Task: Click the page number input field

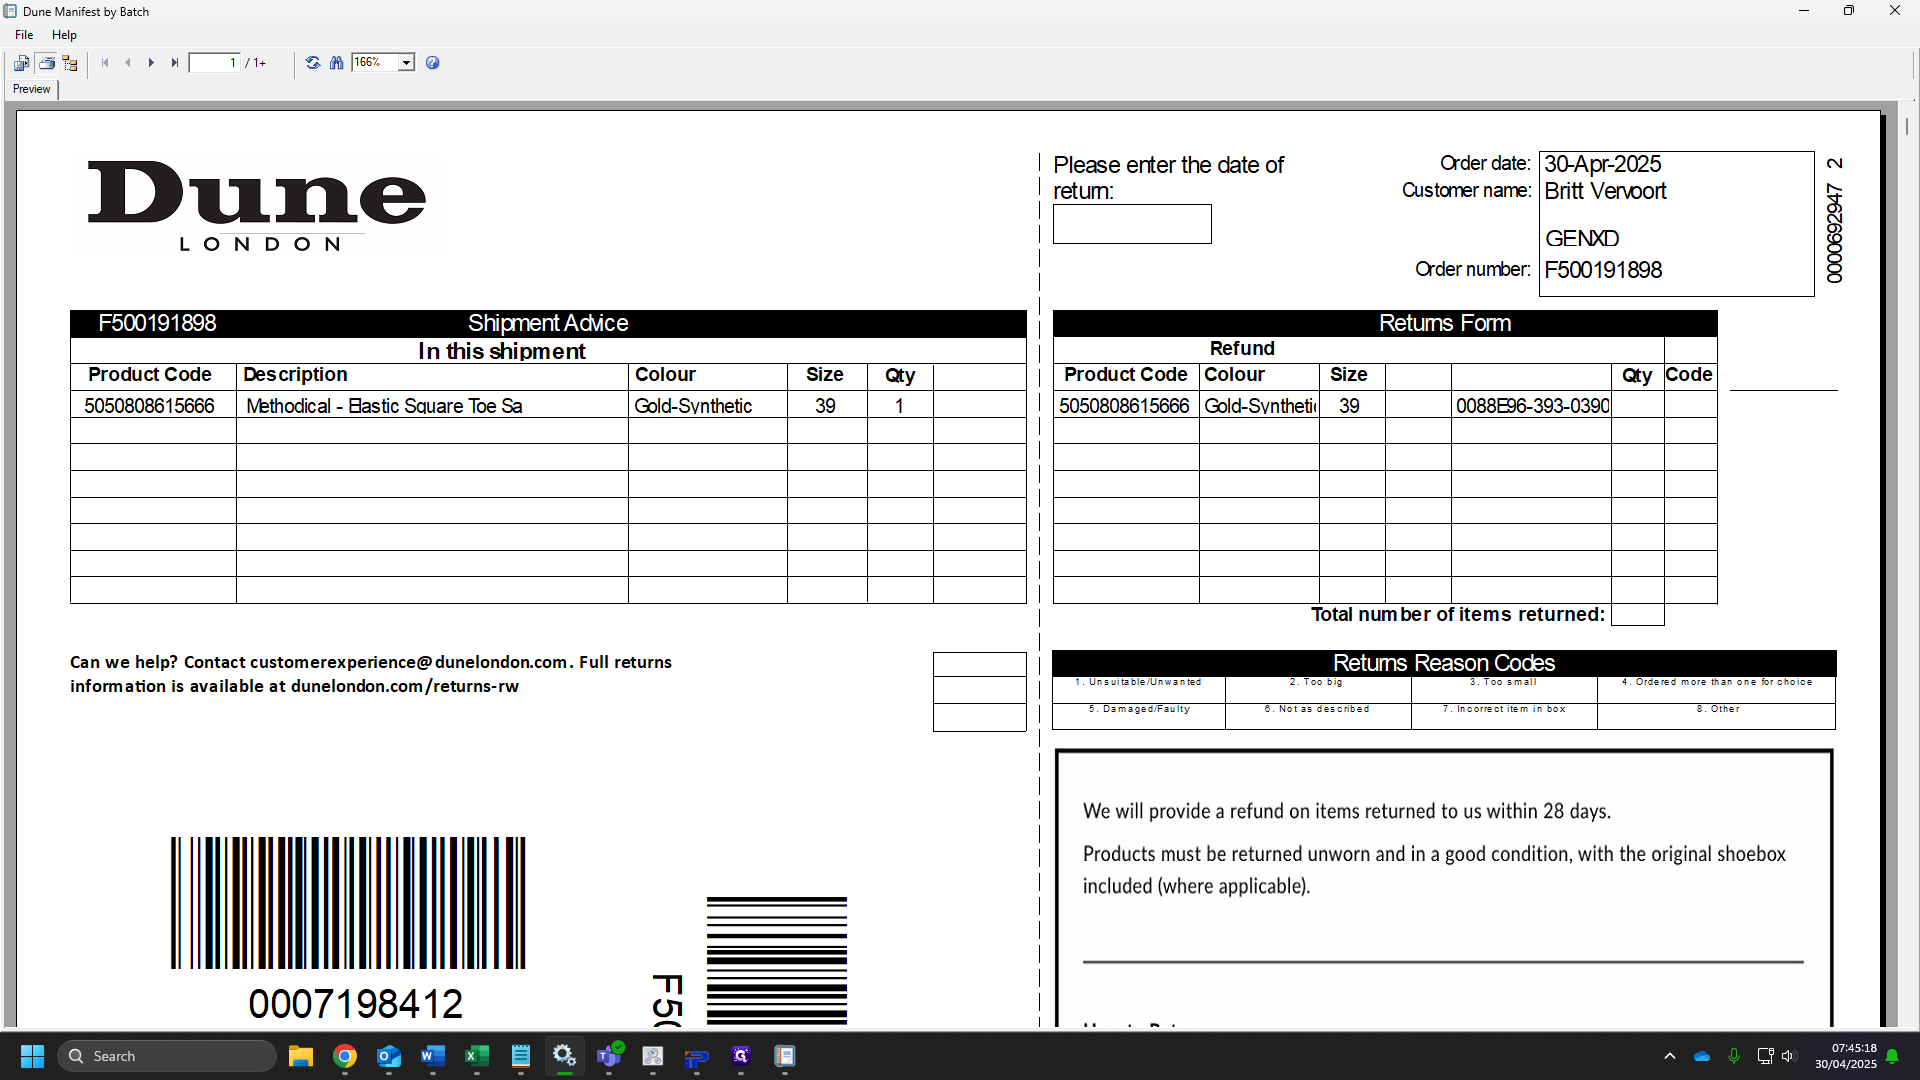Action: 215,63
